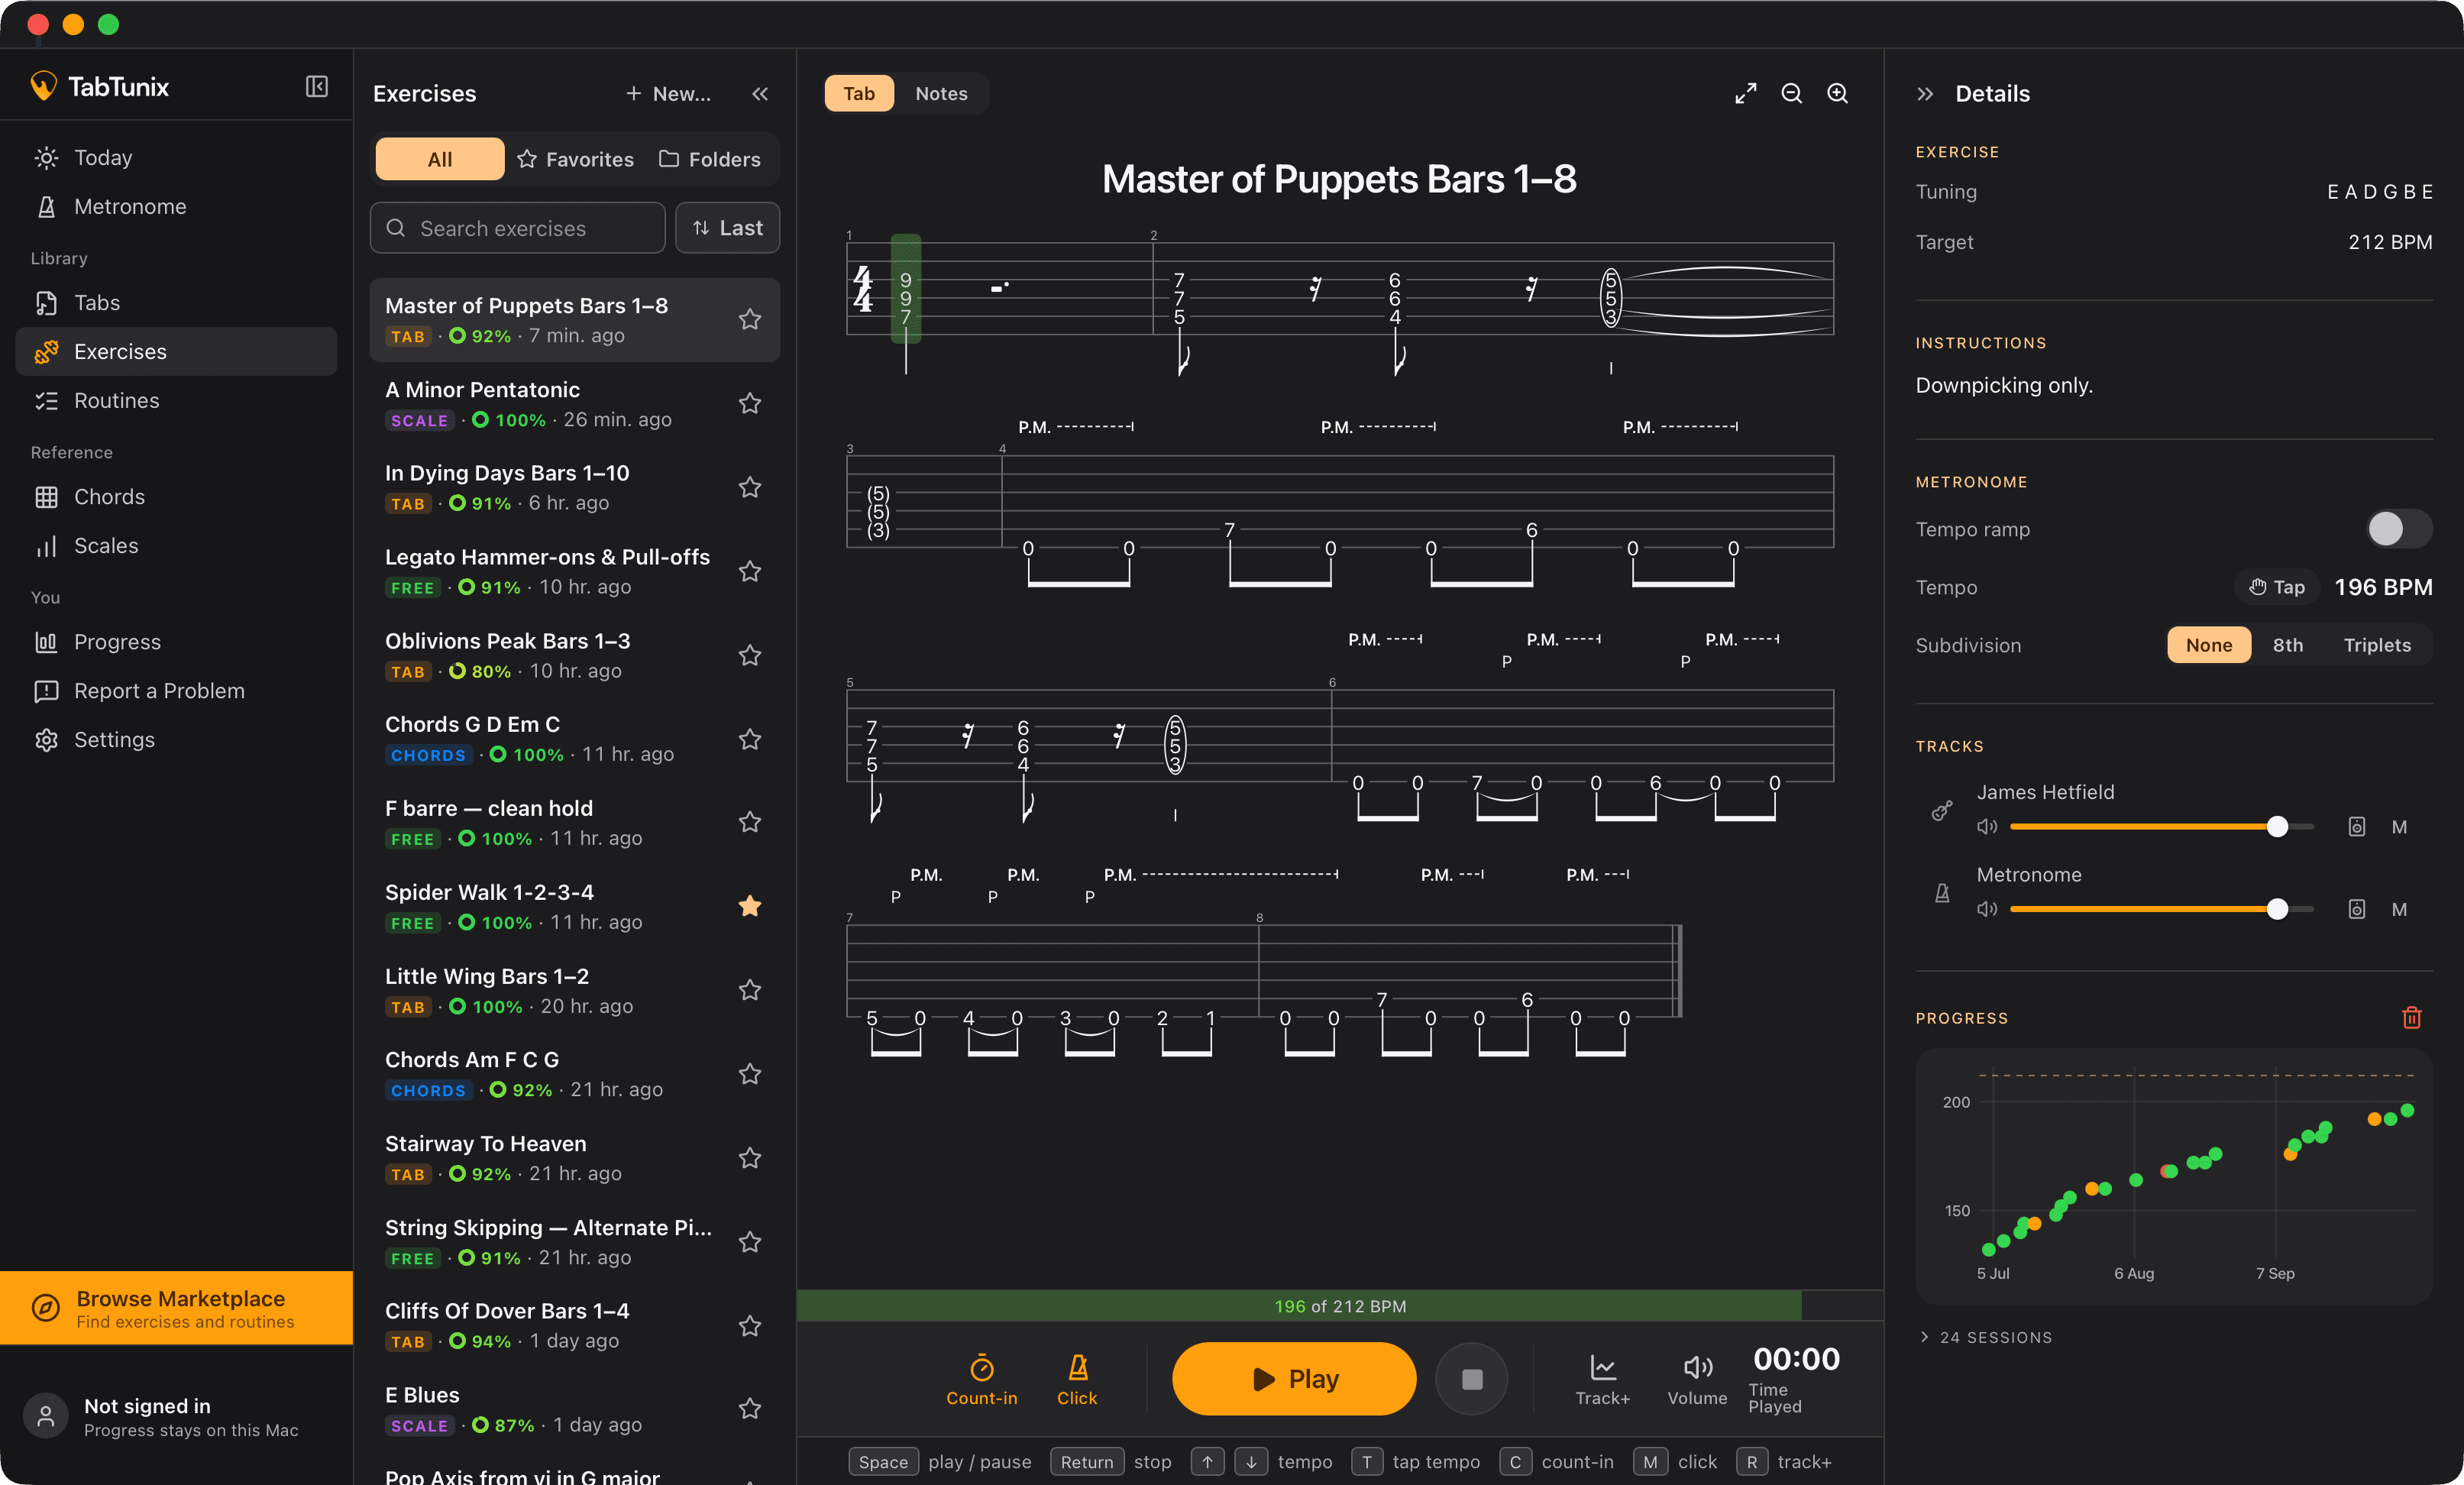Image resolution: width=2464 pixels, height=1485 pixels.
Task: Select the 8th subdivision option
Action: pyautogui.click(x=2287, y=645)
